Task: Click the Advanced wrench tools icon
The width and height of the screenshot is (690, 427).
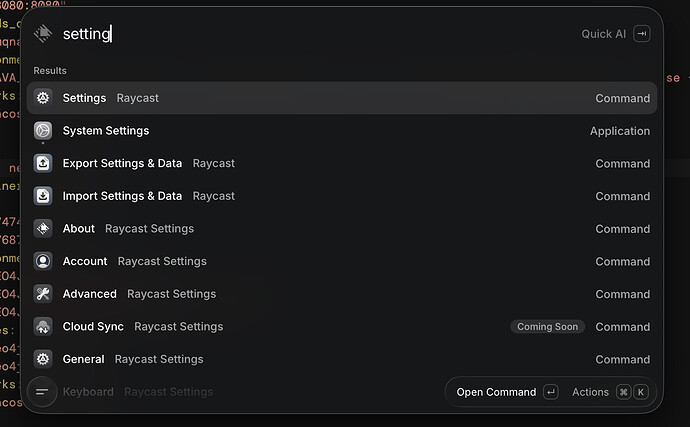Action: pyautogui.click(x=43, y=294)
